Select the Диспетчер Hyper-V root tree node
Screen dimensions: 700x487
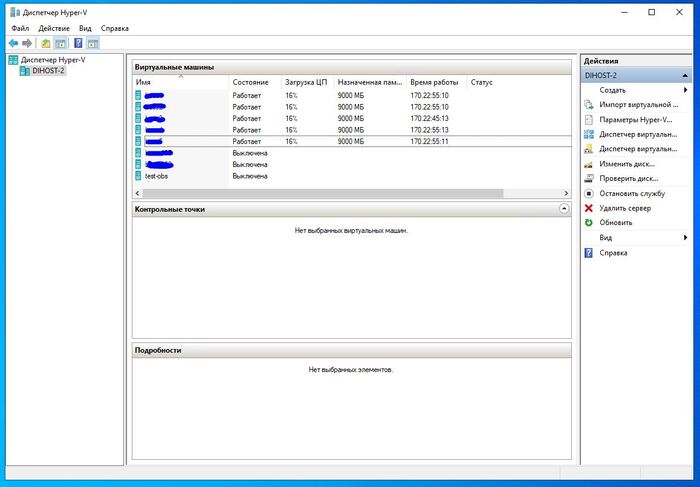pyautogui.click(x=53, y=59)
